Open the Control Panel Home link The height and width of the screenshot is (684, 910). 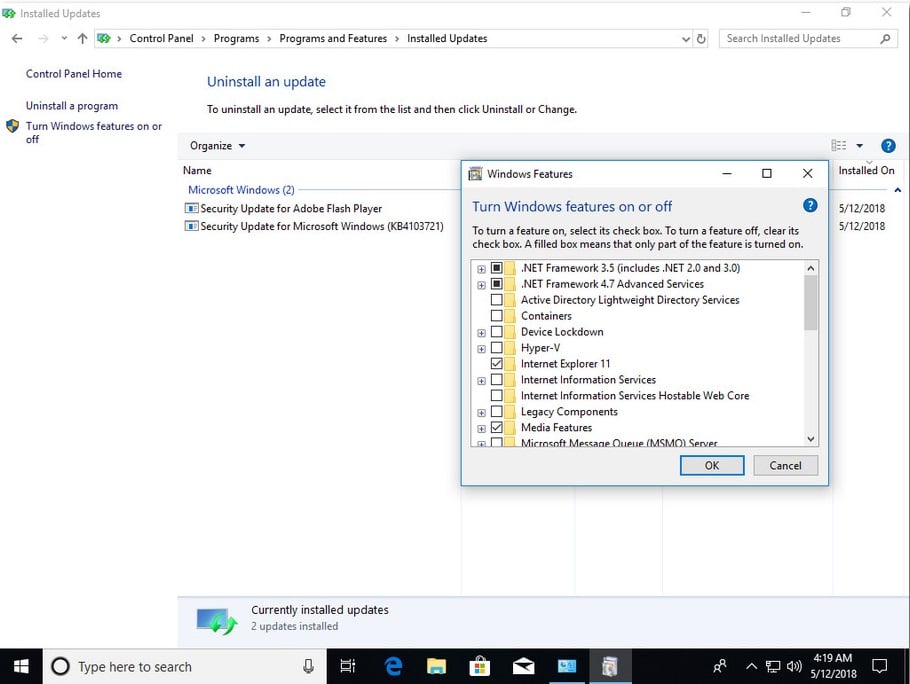tap(74, 74)
